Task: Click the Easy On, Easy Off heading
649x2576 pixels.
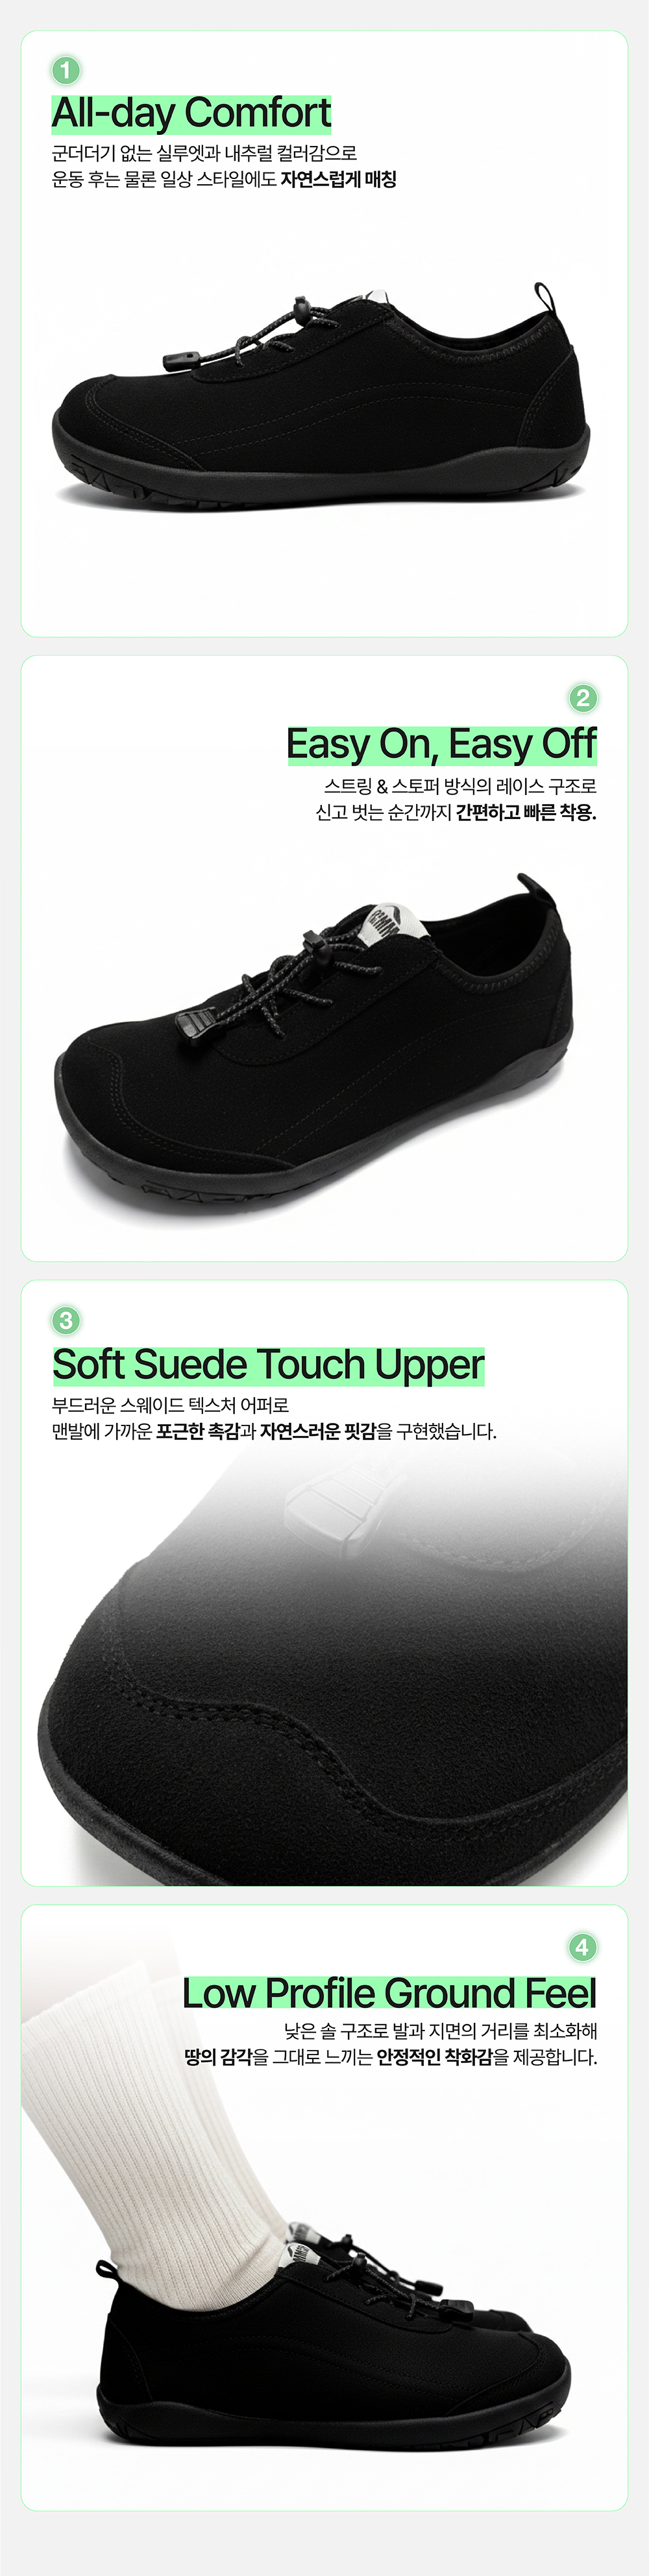Action: point(441,744)
